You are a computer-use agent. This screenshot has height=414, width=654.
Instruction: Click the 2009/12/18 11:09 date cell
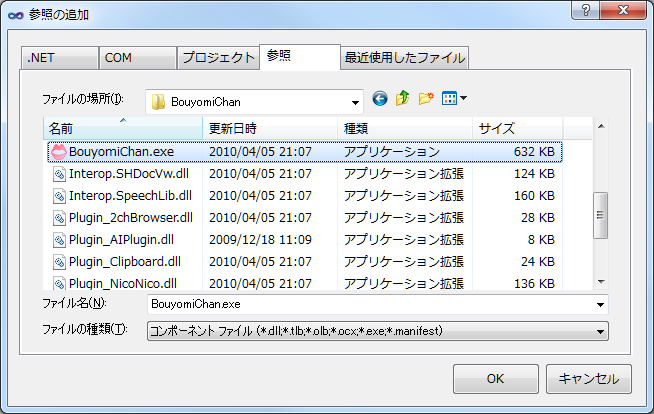(260, 240)
